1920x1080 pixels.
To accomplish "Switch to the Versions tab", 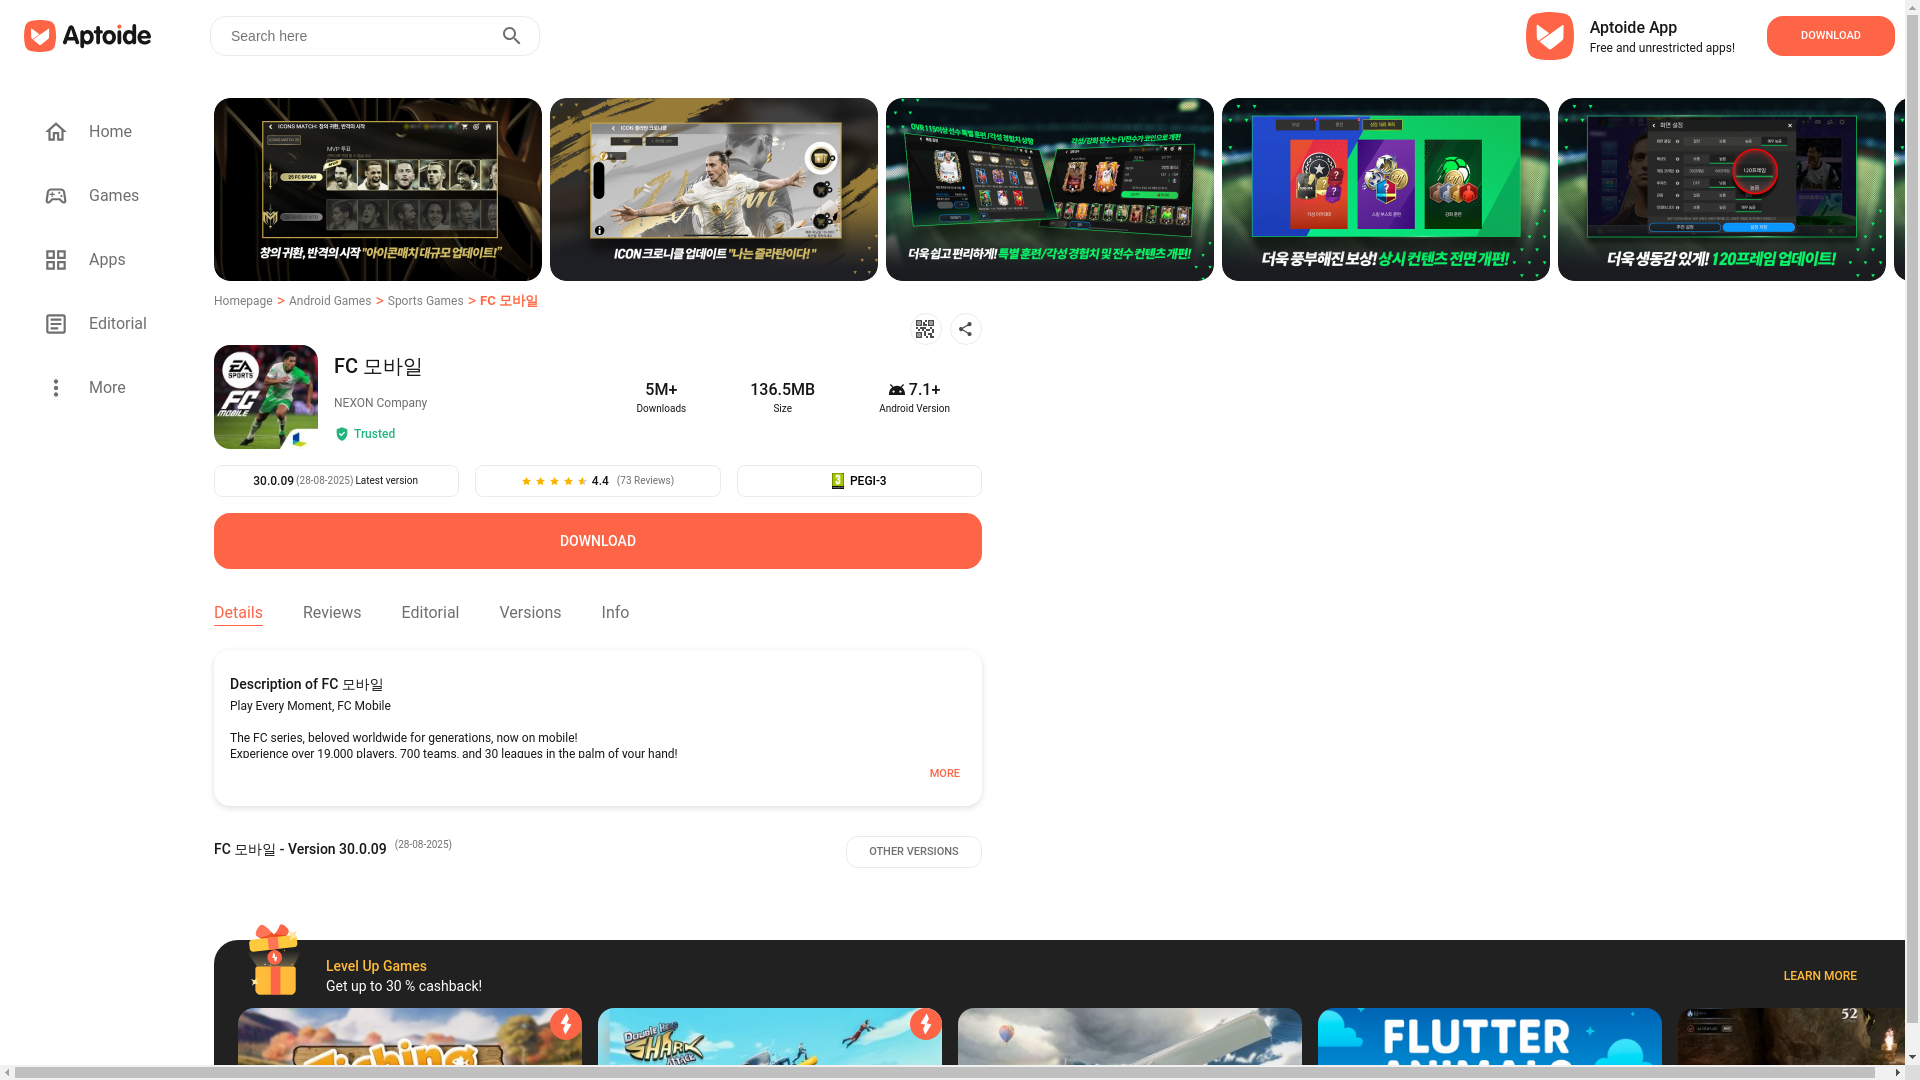I will (x=531, y=613).
